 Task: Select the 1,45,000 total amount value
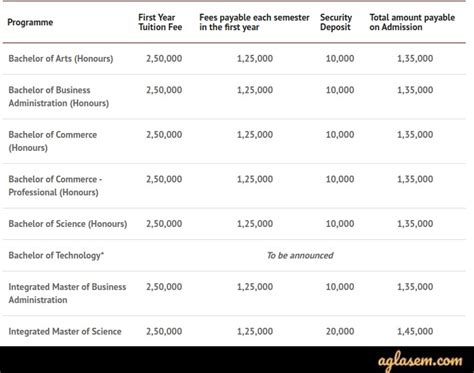[x=415, y=331]
